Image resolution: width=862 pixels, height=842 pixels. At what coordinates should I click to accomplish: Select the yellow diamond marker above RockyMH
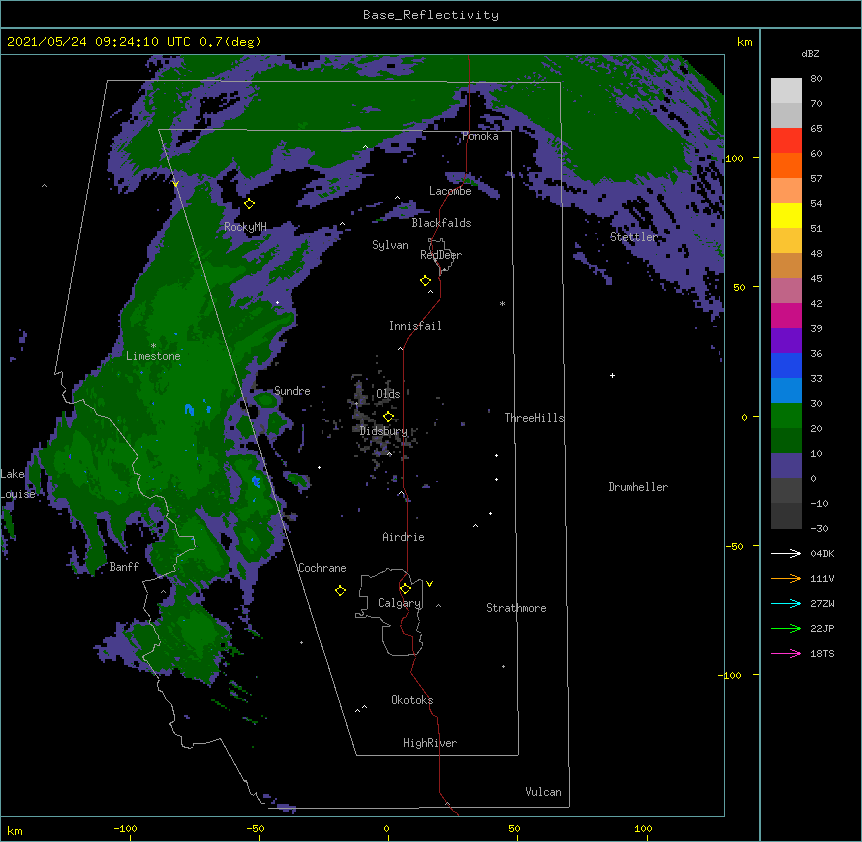click(x=250, y=204)
